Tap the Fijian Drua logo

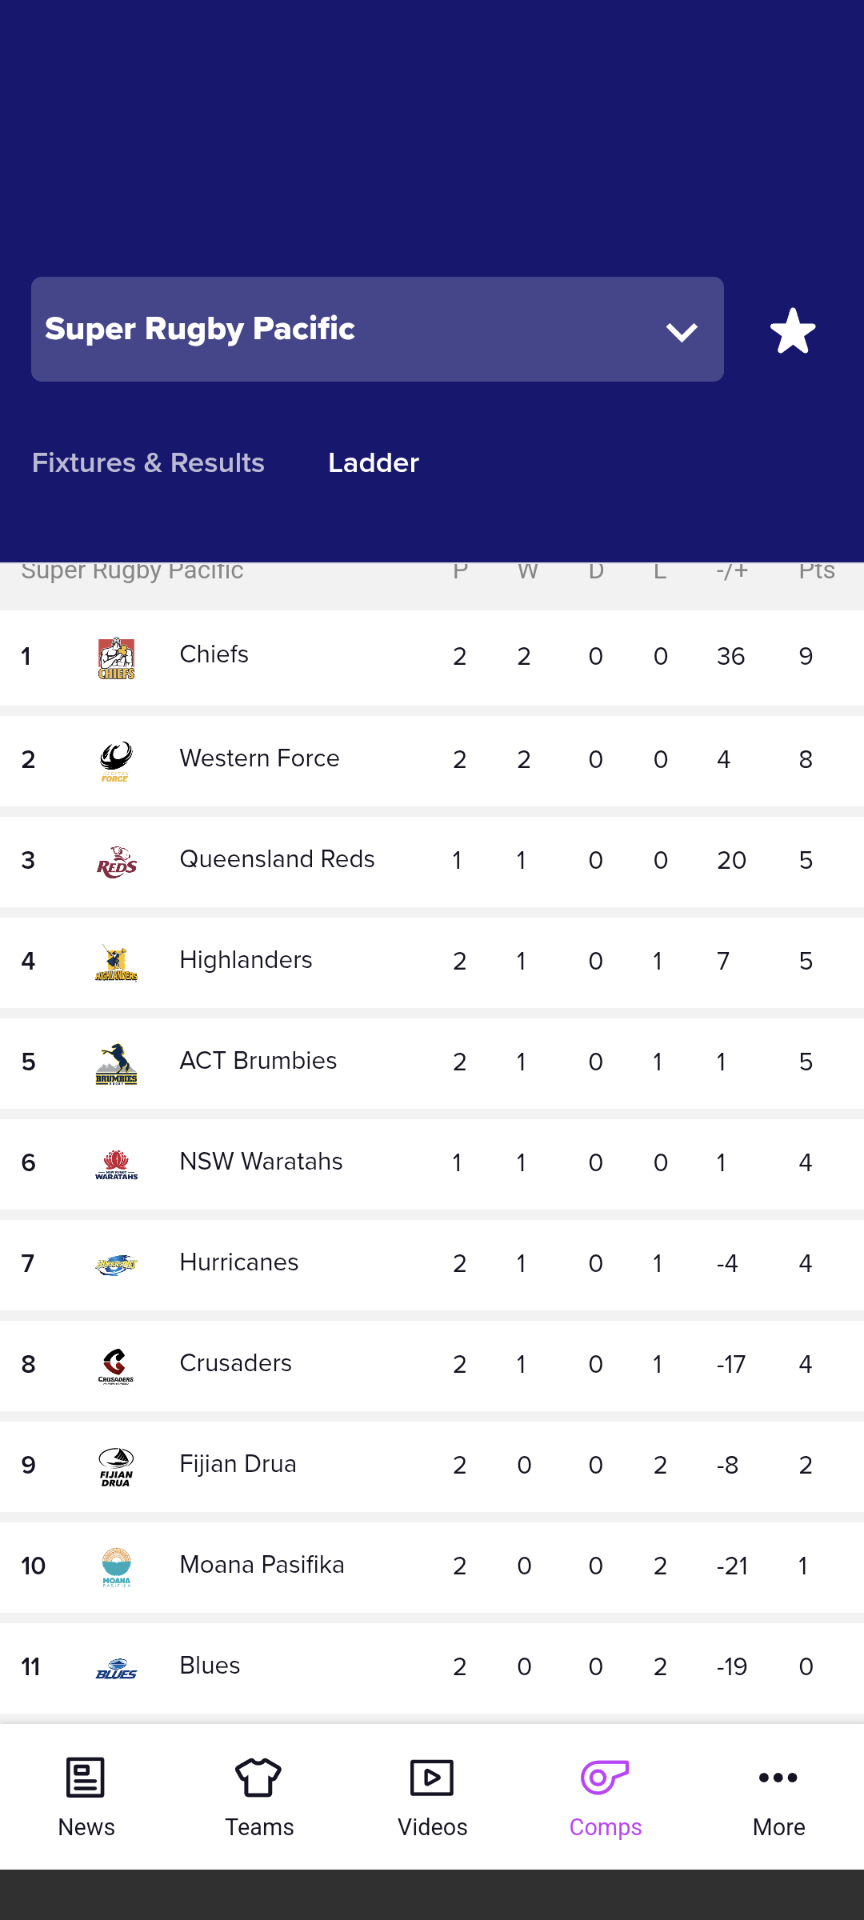point(116,1466)
